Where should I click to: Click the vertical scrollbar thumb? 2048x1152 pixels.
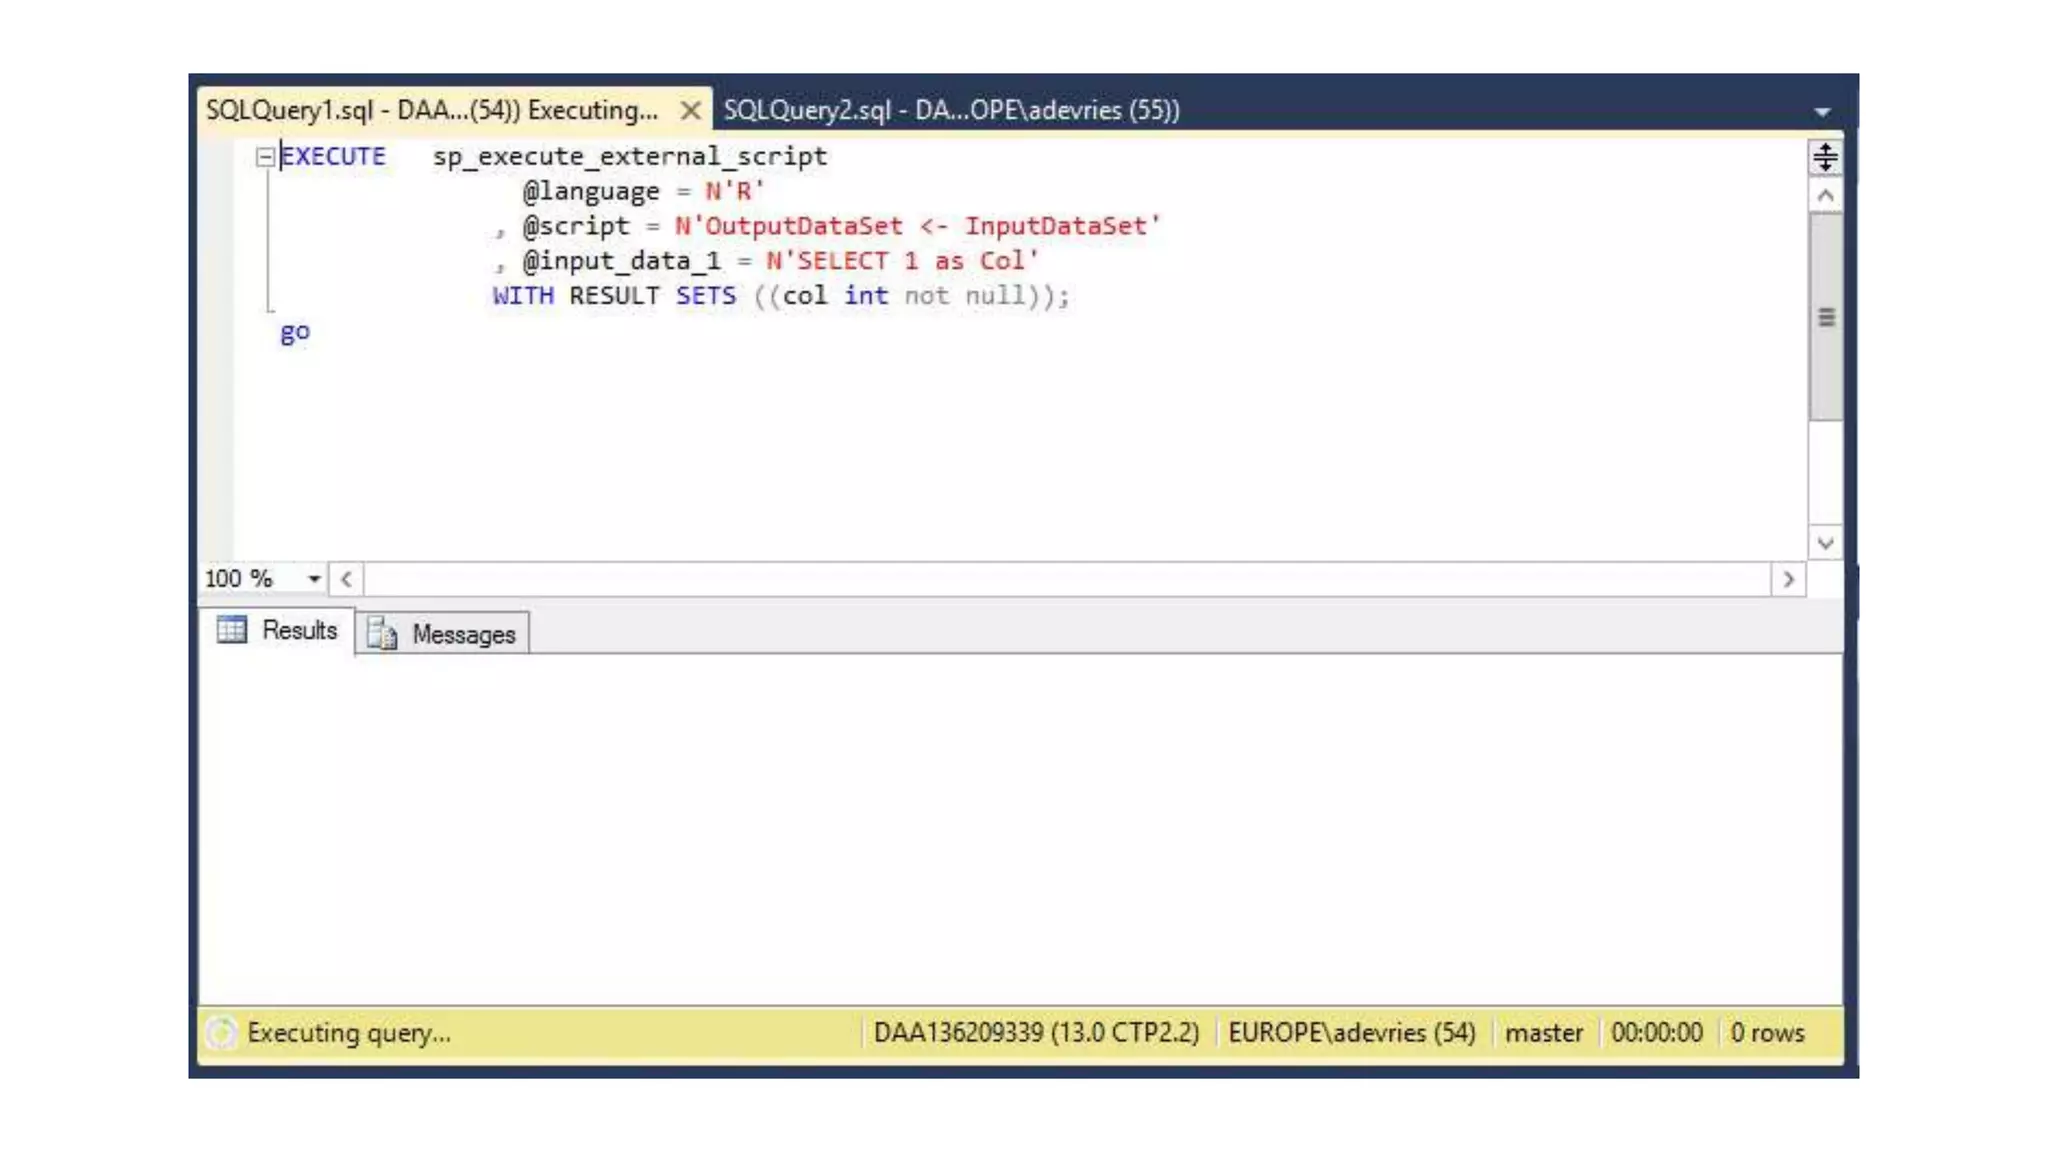click(1825, 318)
